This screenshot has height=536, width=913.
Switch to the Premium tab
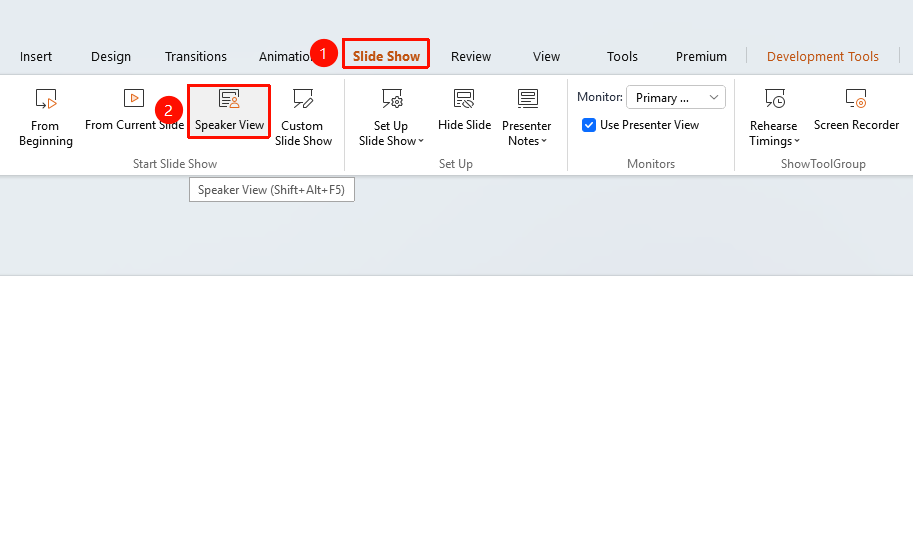(x=701, y=56)
